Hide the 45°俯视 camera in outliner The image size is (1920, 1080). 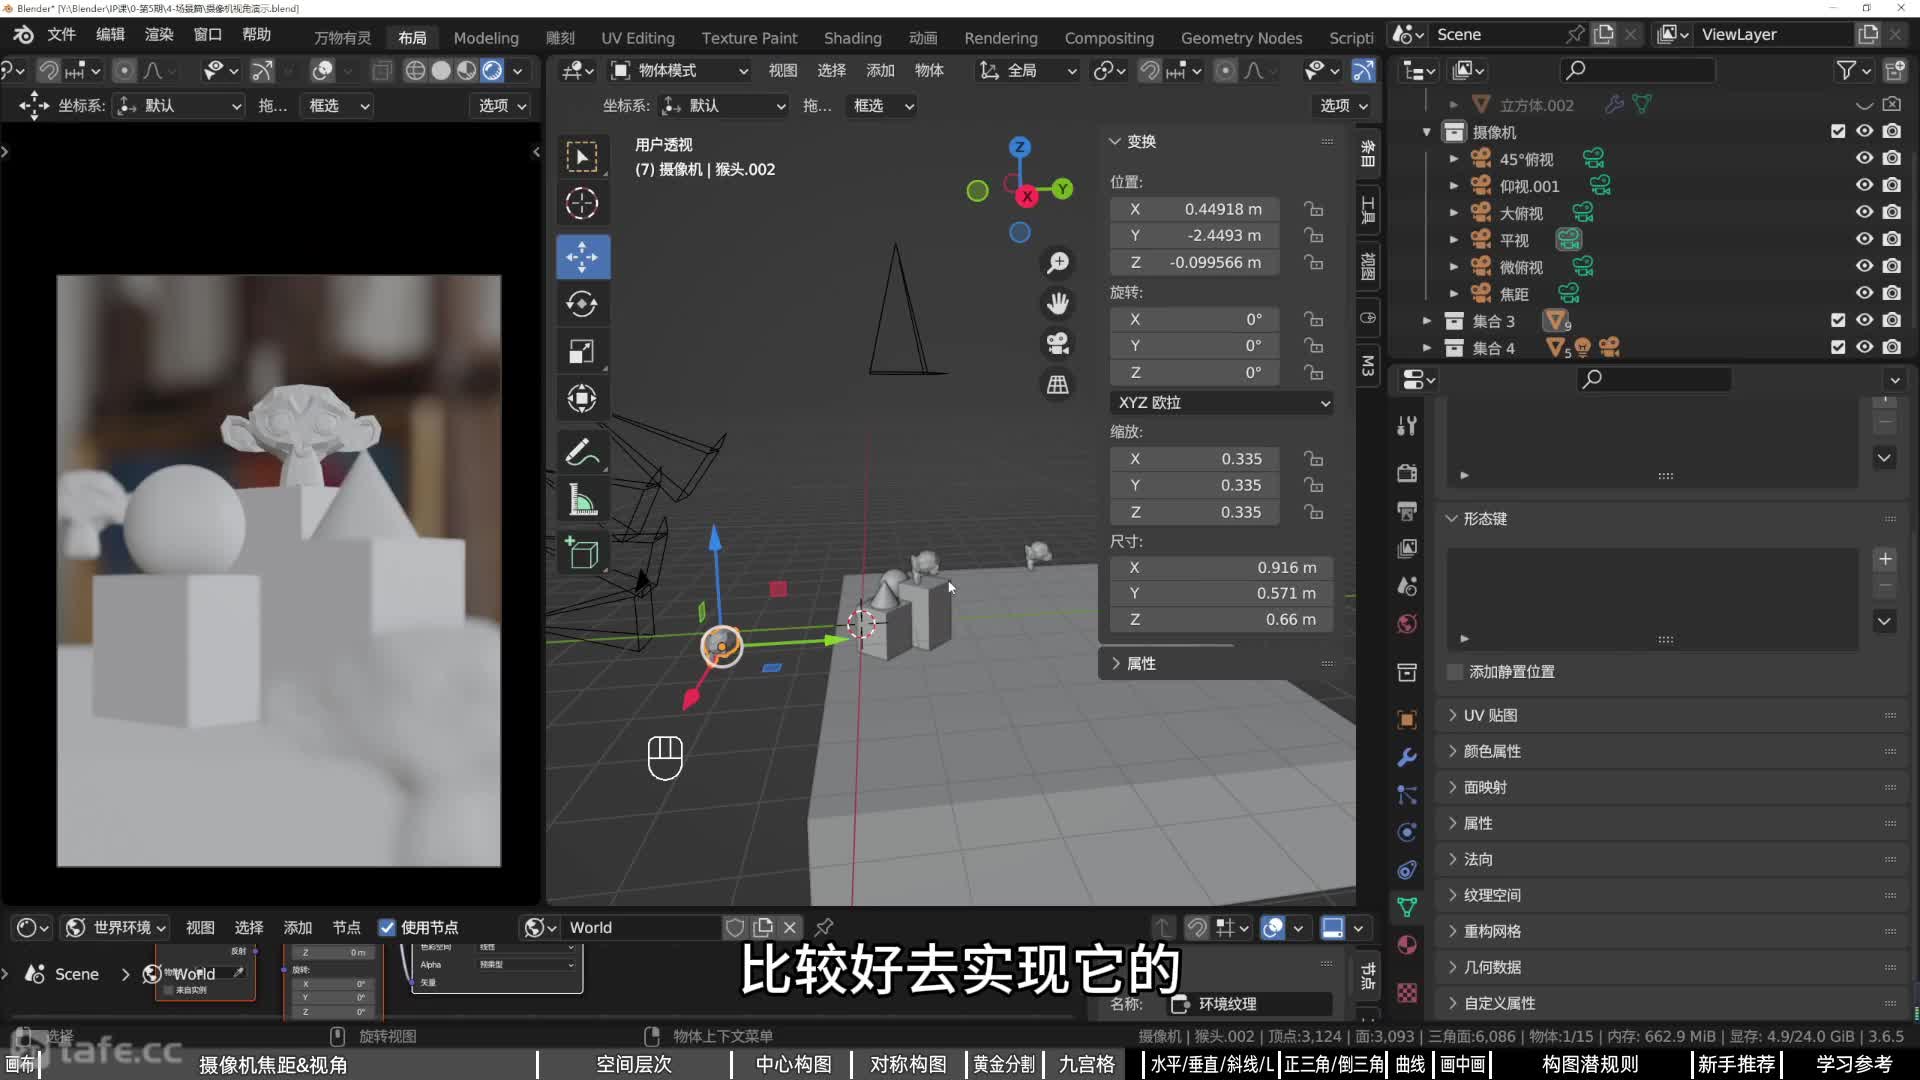(1864, 158)
